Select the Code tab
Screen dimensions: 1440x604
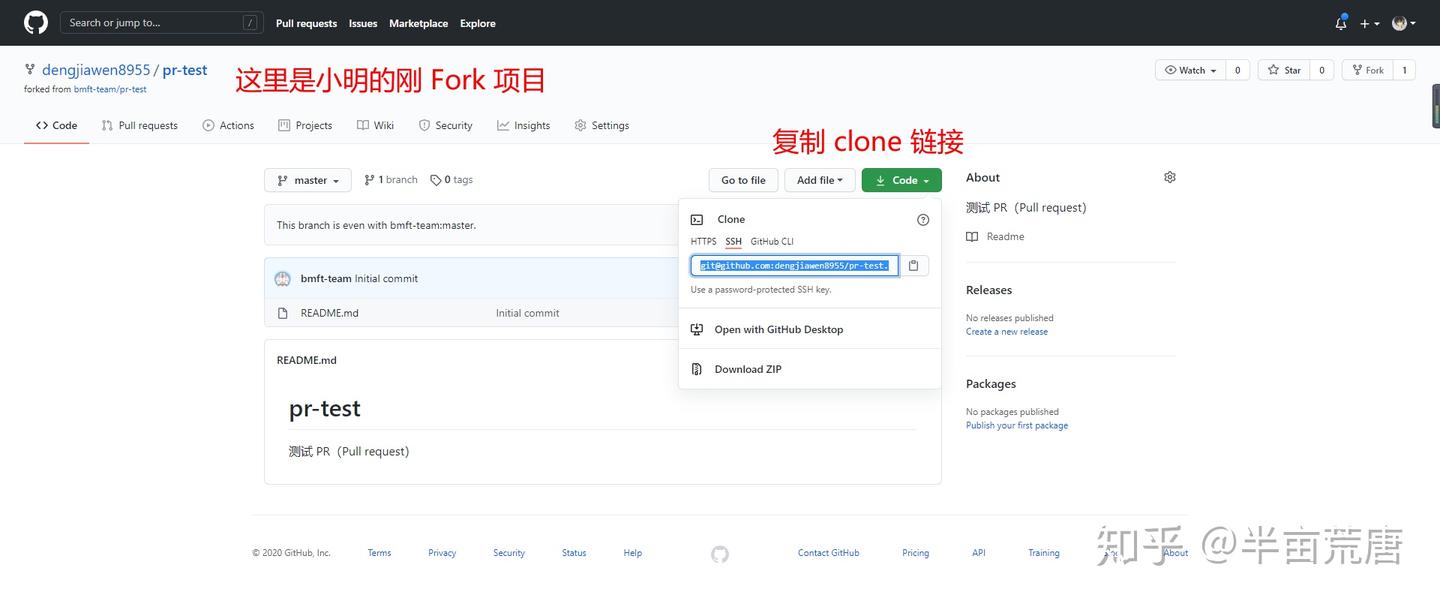[56, 125]
